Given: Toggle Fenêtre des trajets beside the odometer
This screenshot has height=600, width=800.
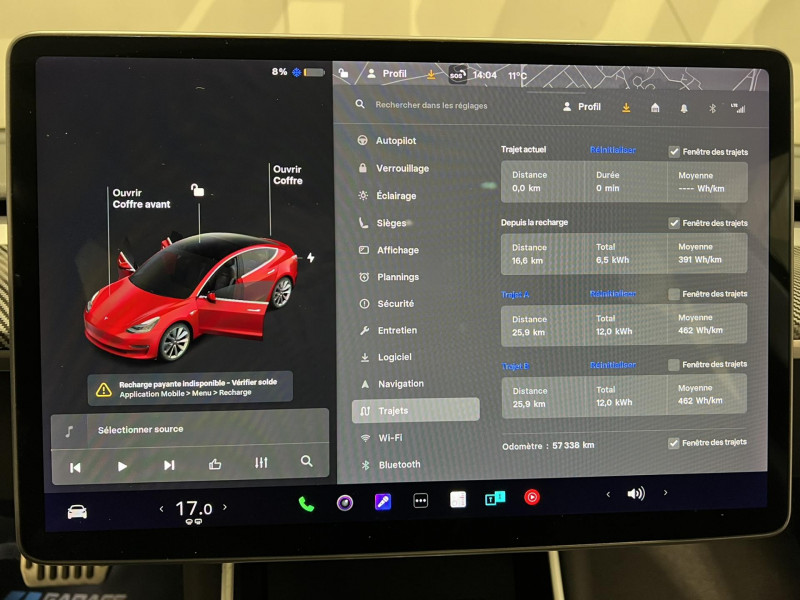Looking at the screenshot, I should tap(673, 442).
